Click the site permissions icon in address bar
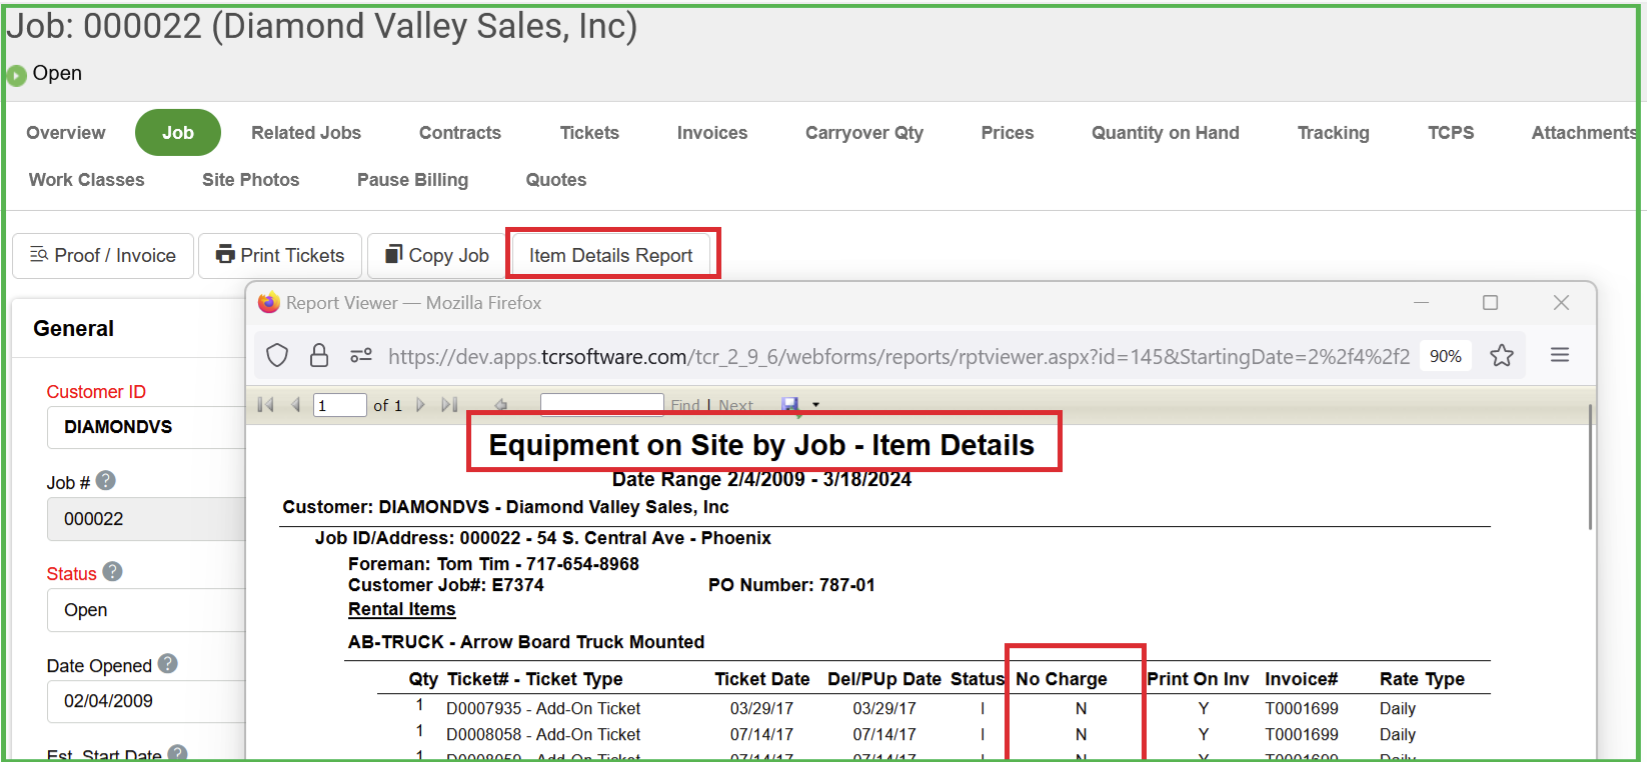The width and height of the screenshot is (1647, 762). coord(361,356)
